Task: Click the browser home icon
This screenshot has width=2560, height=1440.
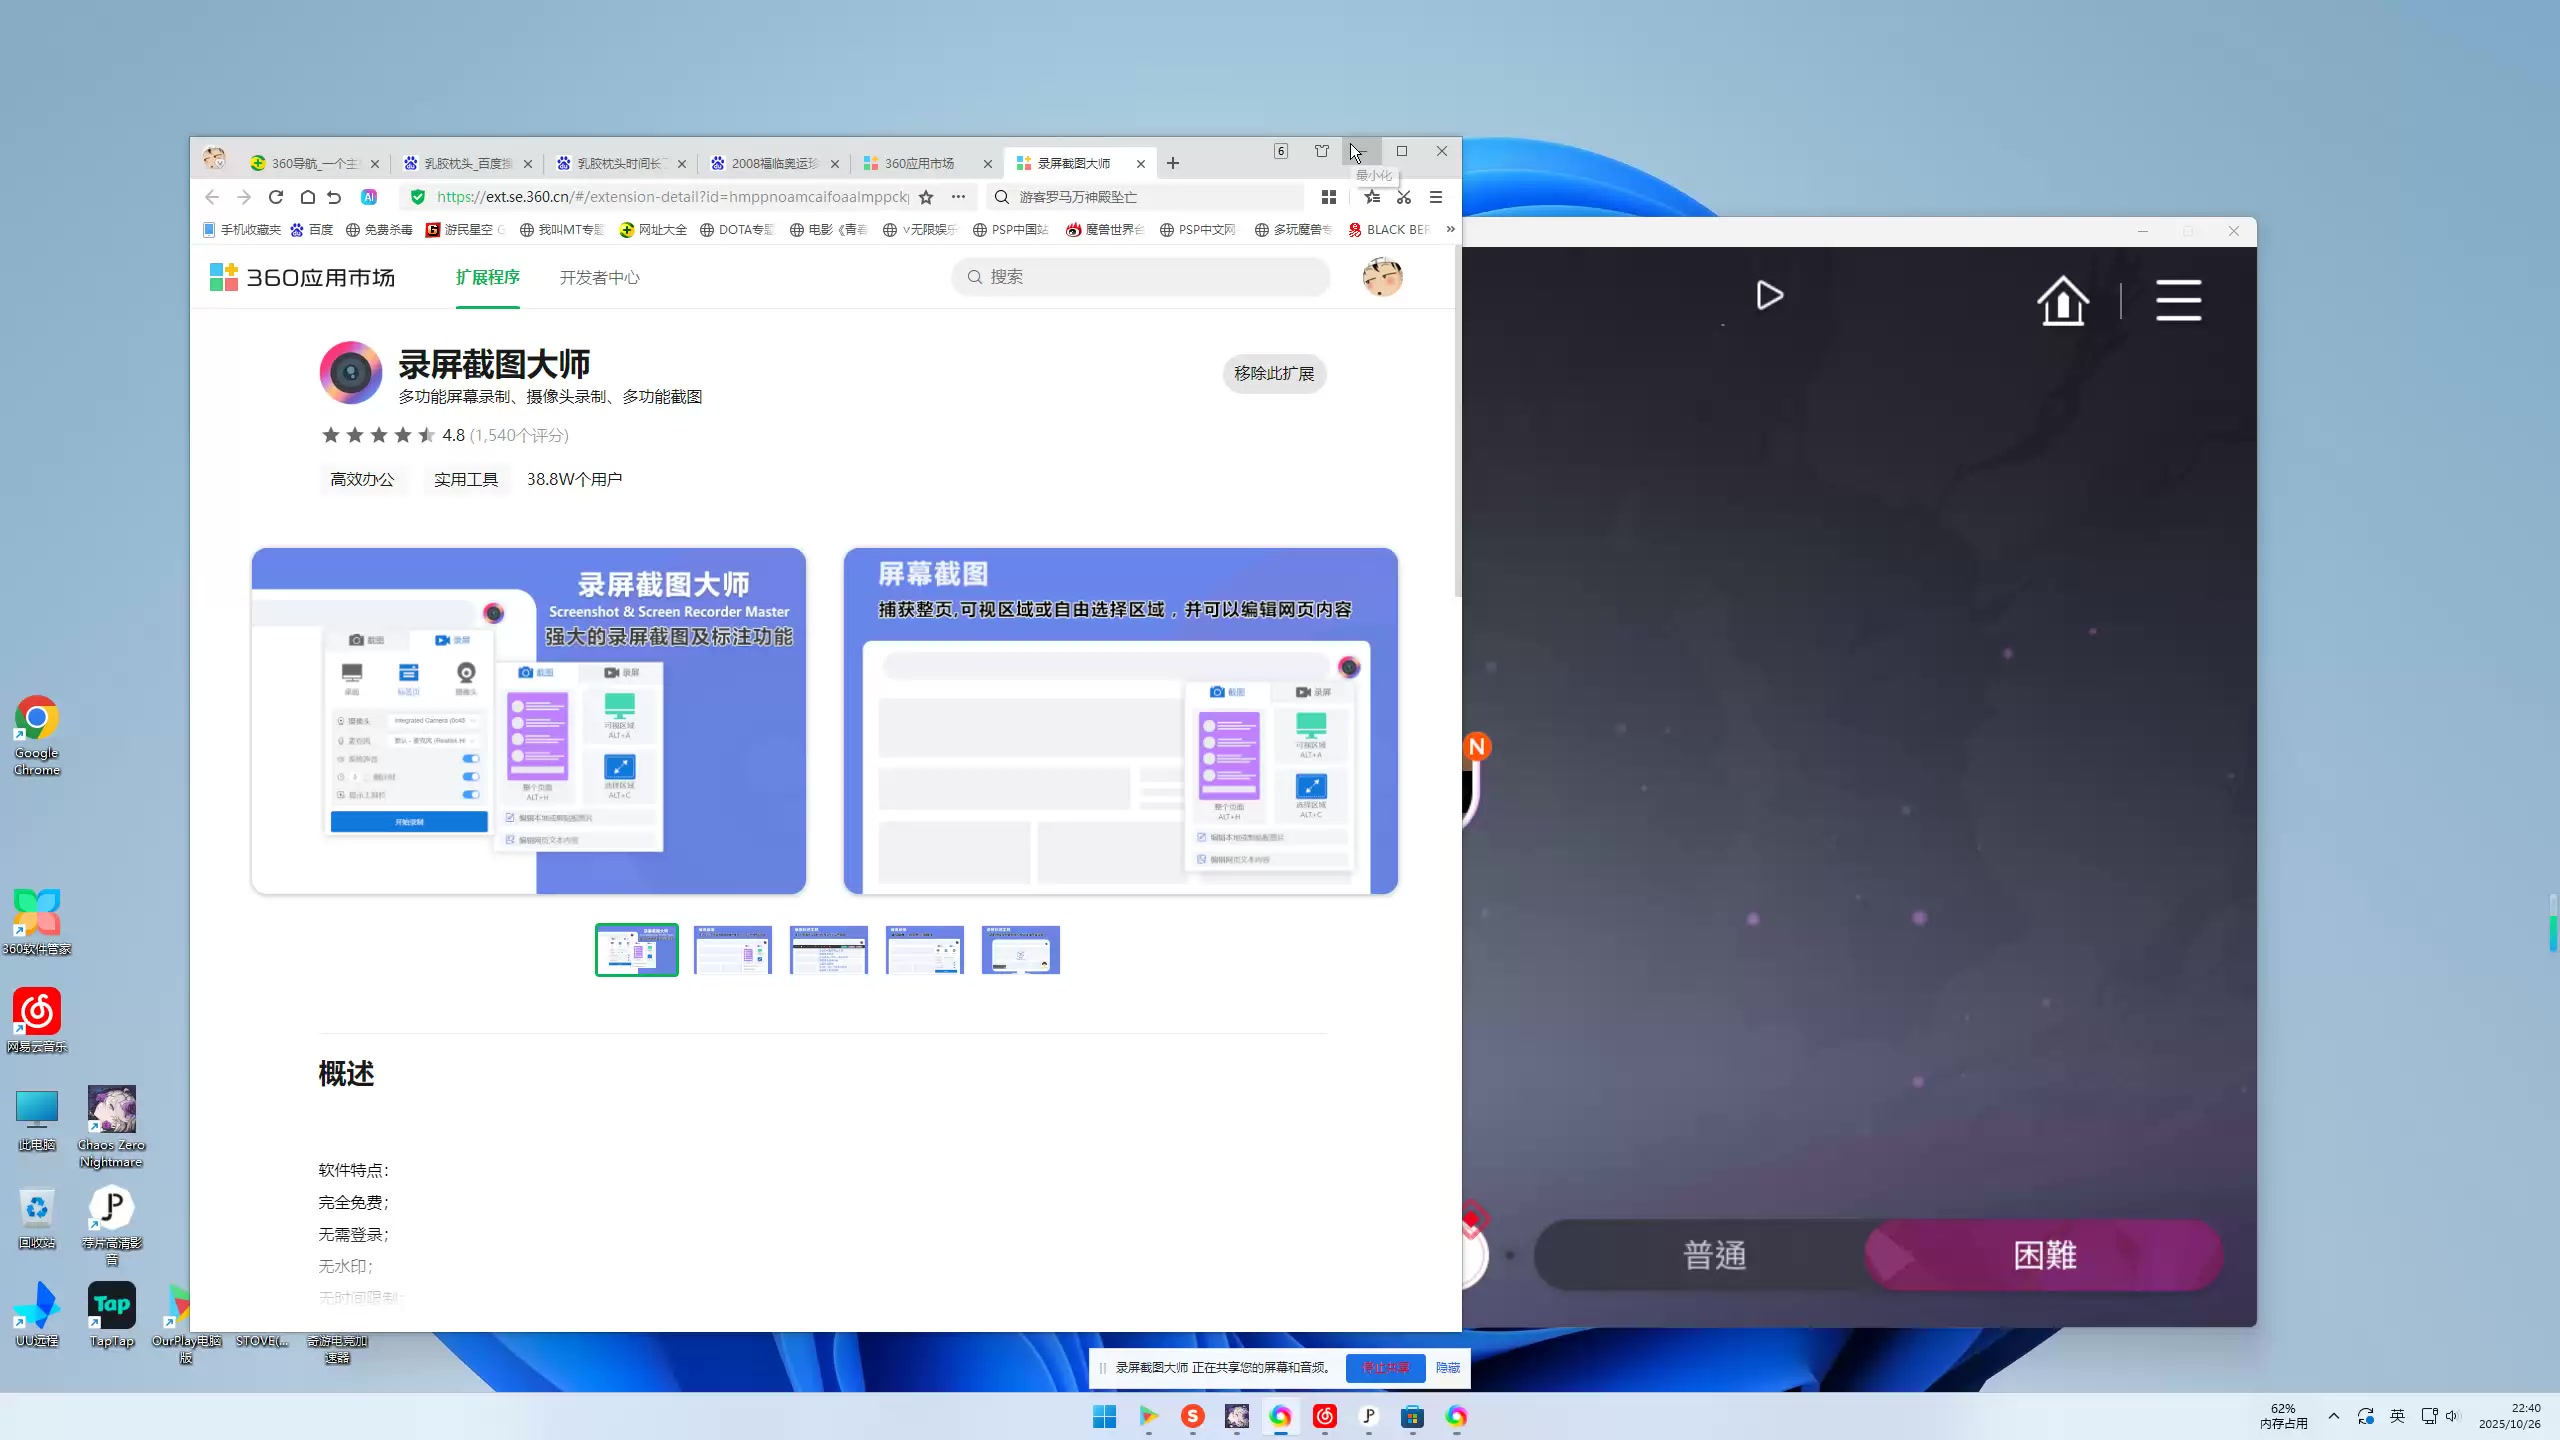Action: (x=308, y=197)
